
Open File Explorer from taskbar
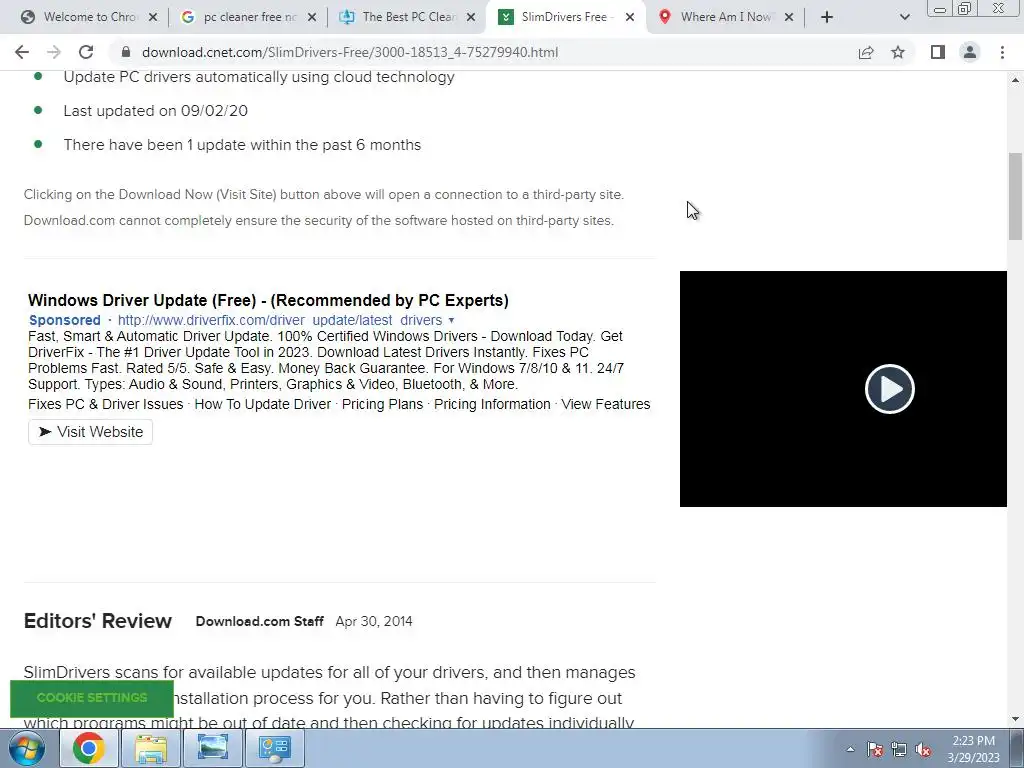pos(151,748)
